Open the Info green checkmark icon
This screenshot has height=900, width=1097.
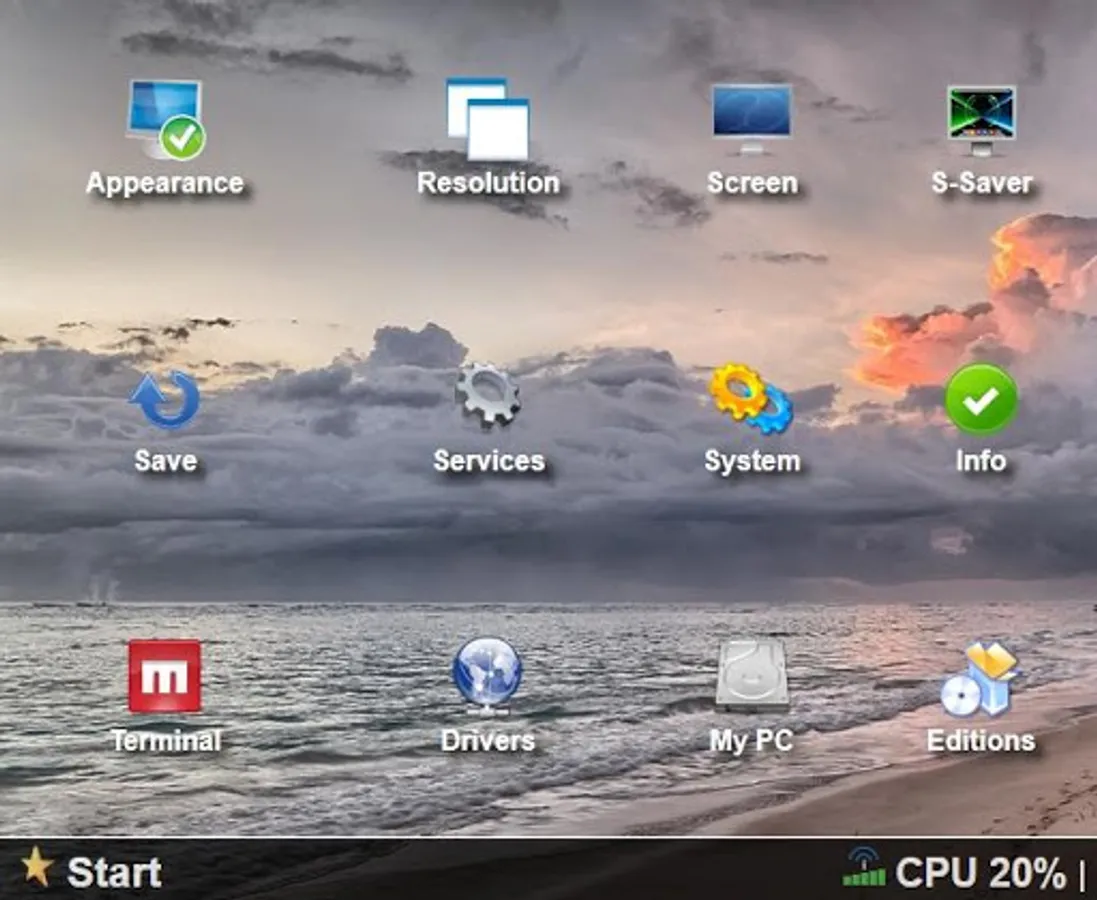(x=981, y=400)
